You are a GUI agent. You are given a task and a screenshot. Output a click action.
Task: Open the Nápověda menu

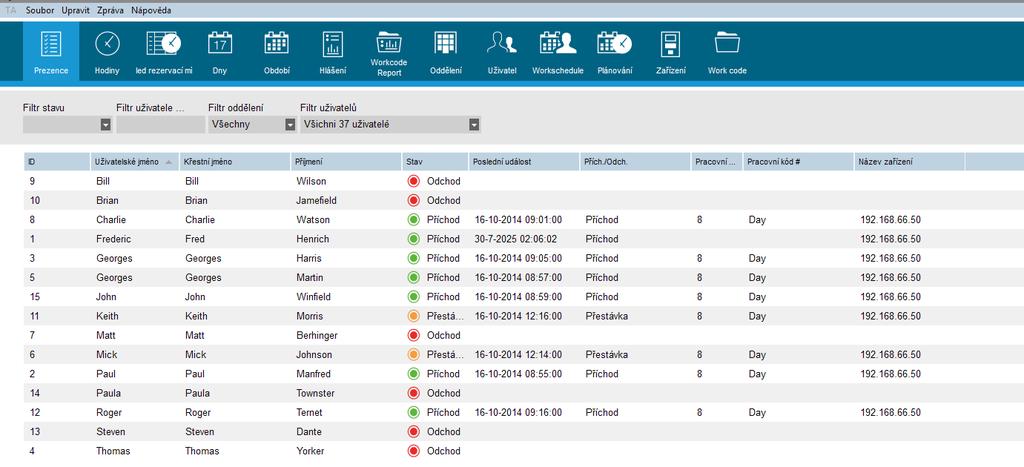pos(152,10)
